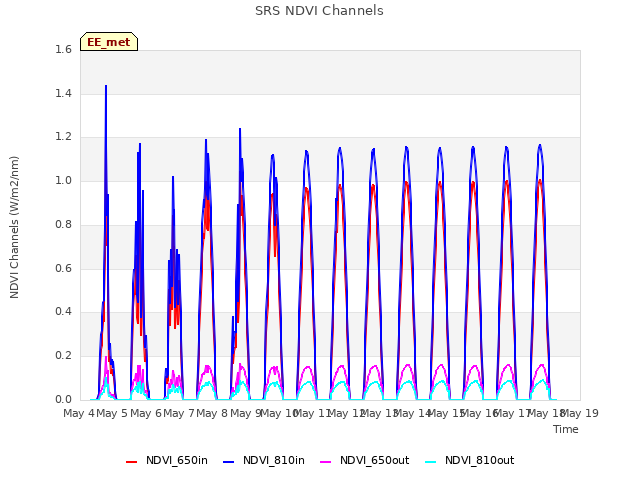Click the 1.0 y-axis tick label
The height and width of the screenshot is (480, 640).
click(63, 180)
